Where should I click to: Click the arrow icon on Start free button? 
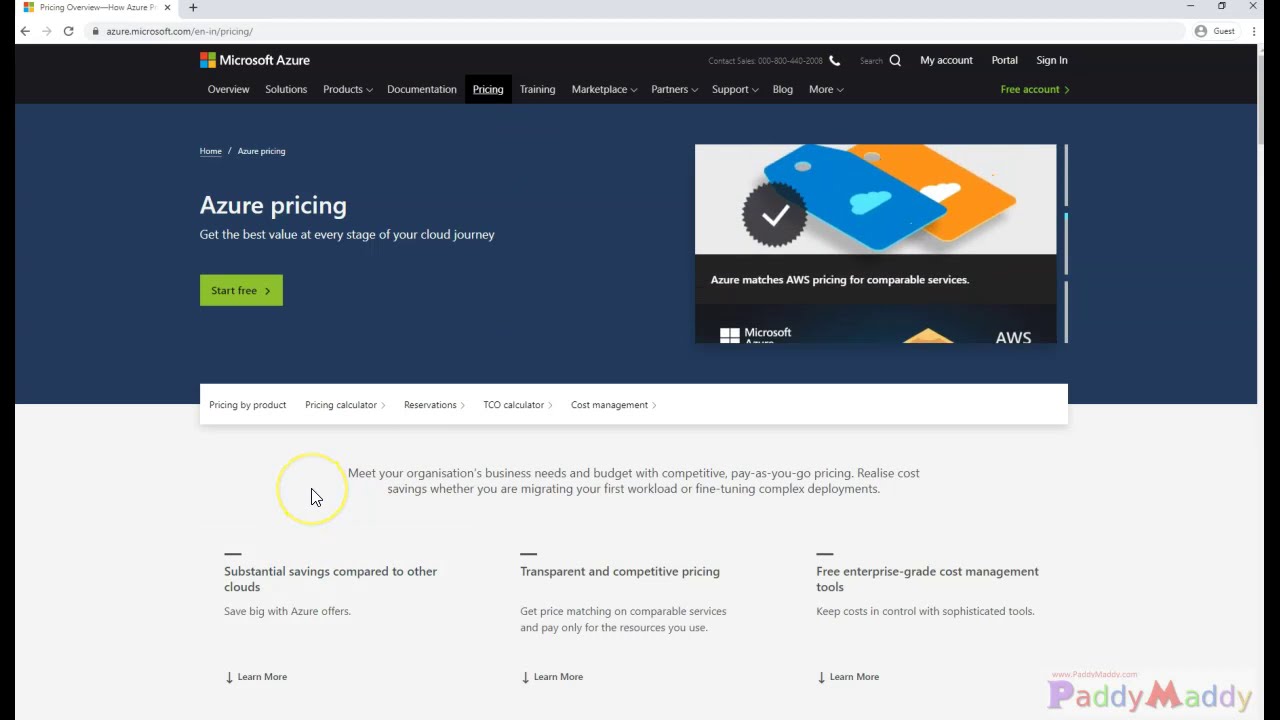[267, 291]
